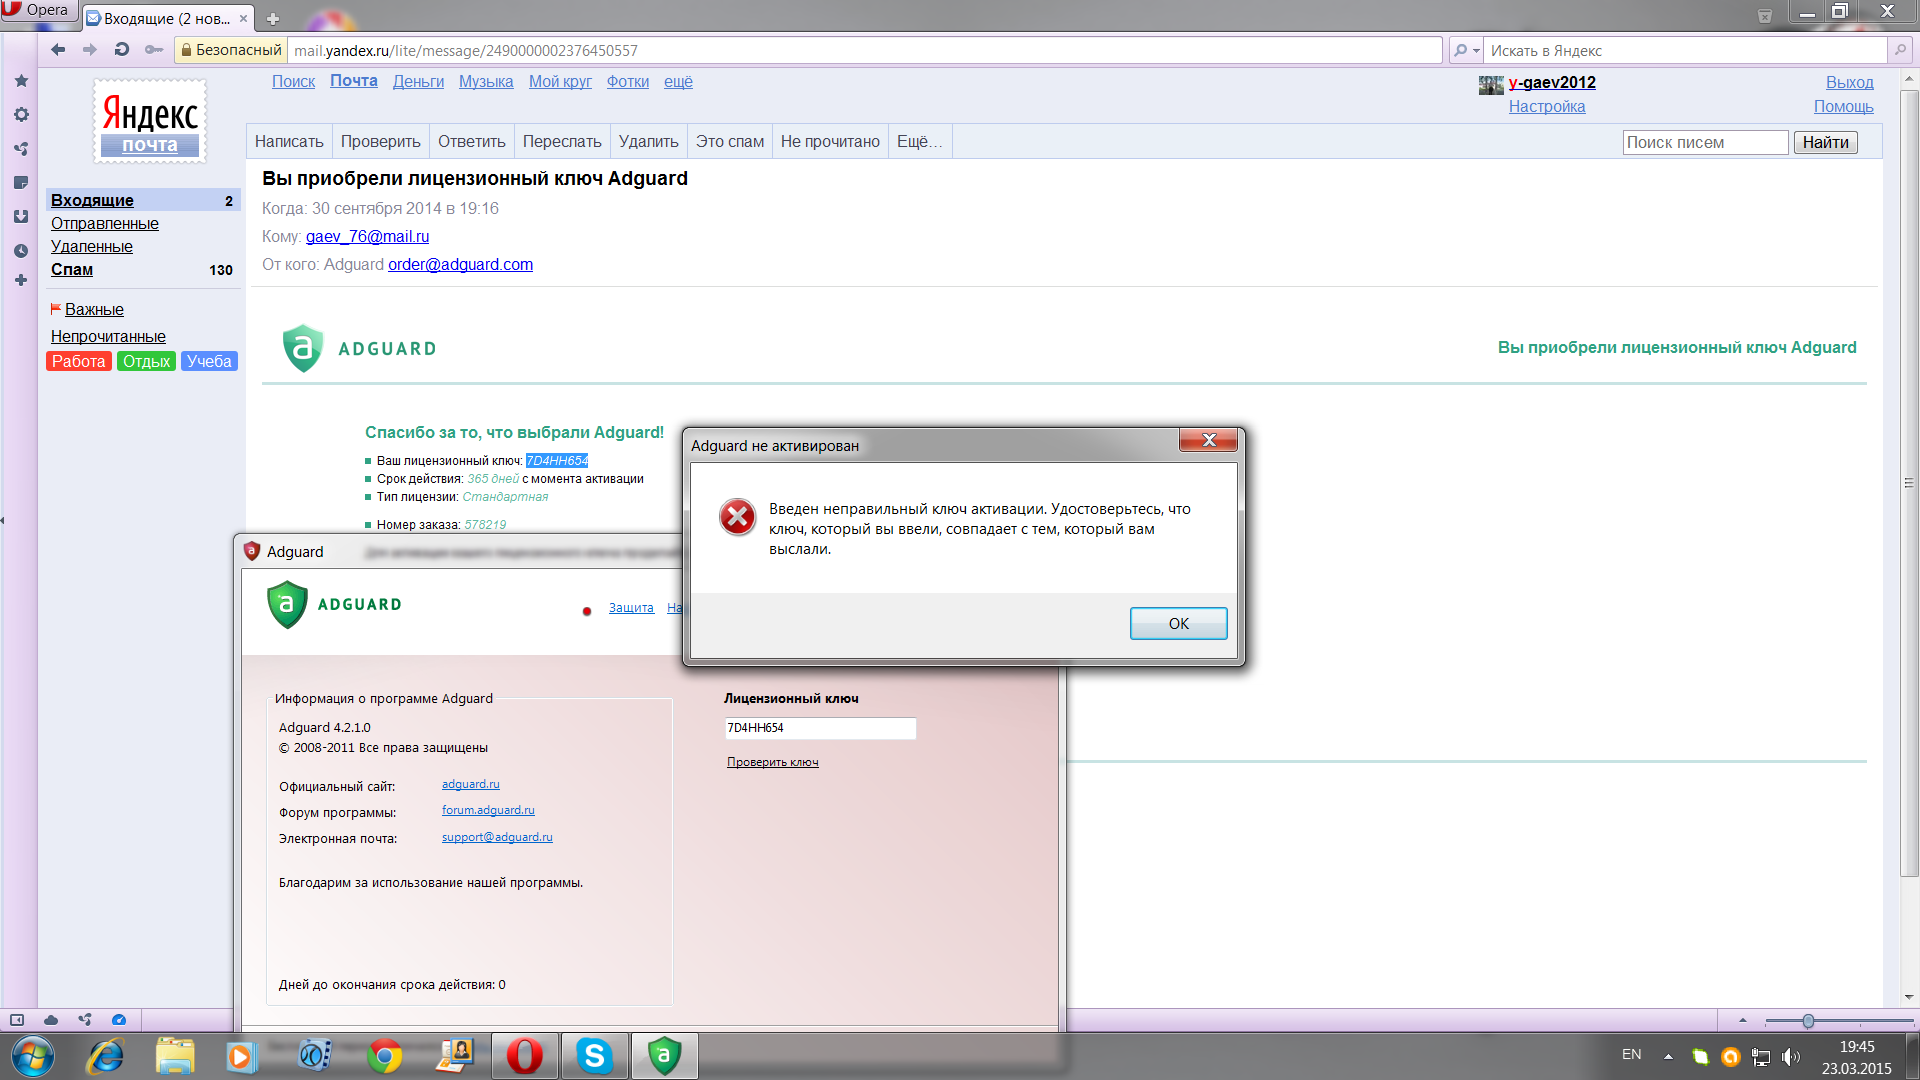Close the 'Adguard не активирован' dialog
The width and height of the screenshot is (1920, 1080).
click(x=1208, y=440)
